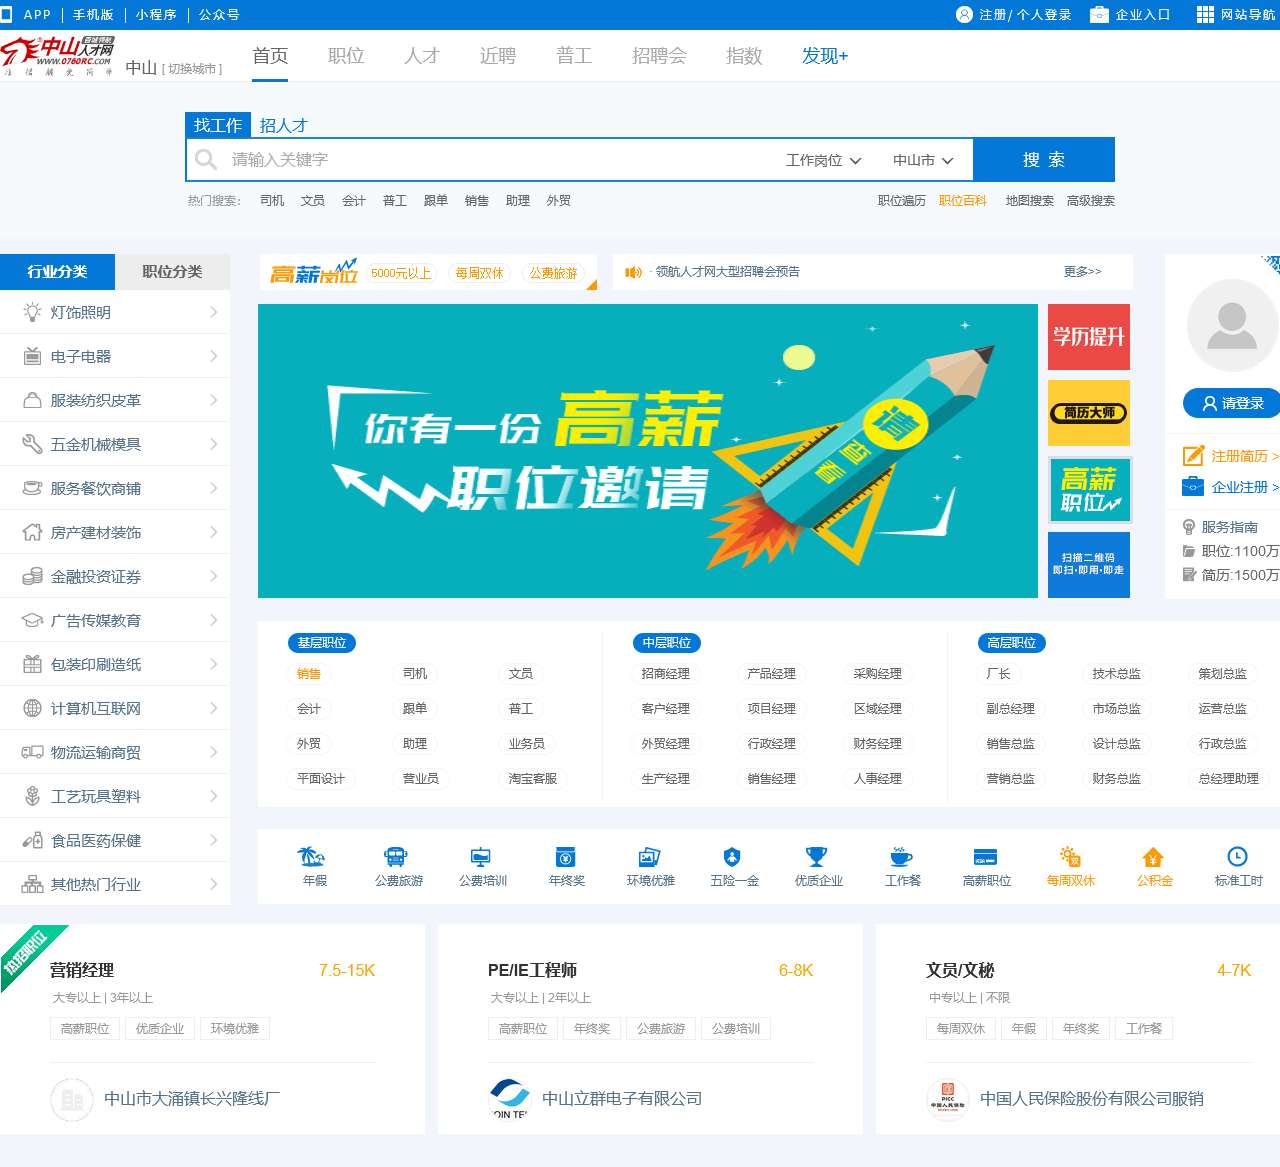Click the 企业入口 briefcase icon in top bar
The image size is (1280, 1167).
click(x=1101, y=15)
